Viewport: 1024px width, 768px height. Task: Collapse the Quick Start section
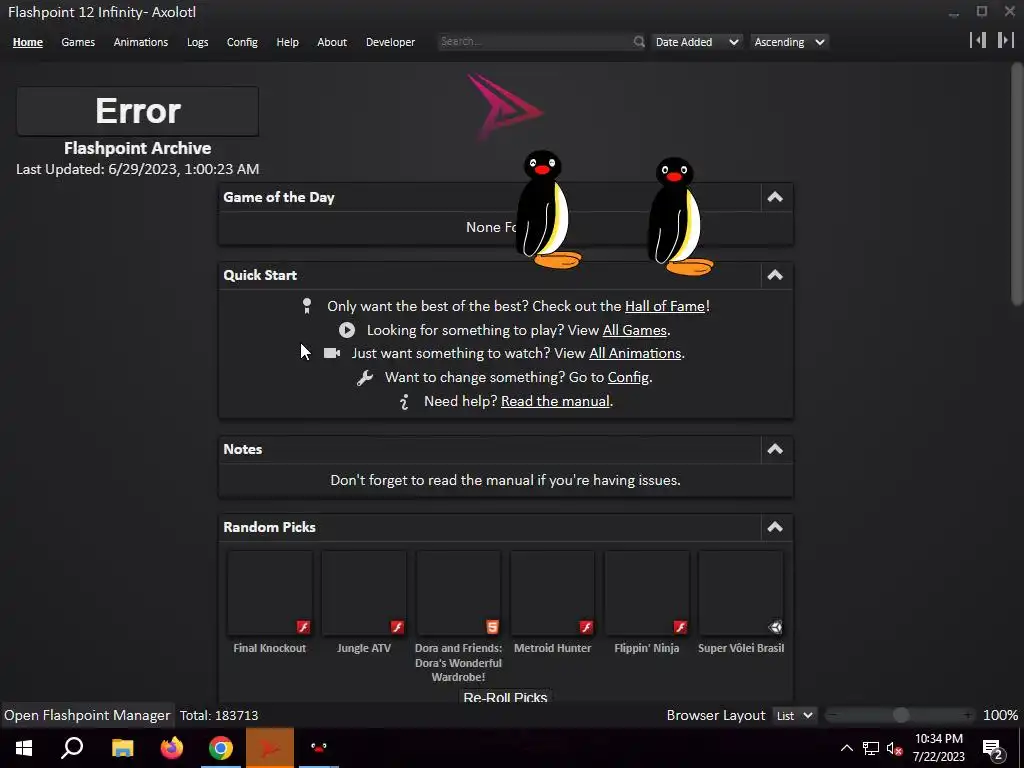[x=775, y=275]
